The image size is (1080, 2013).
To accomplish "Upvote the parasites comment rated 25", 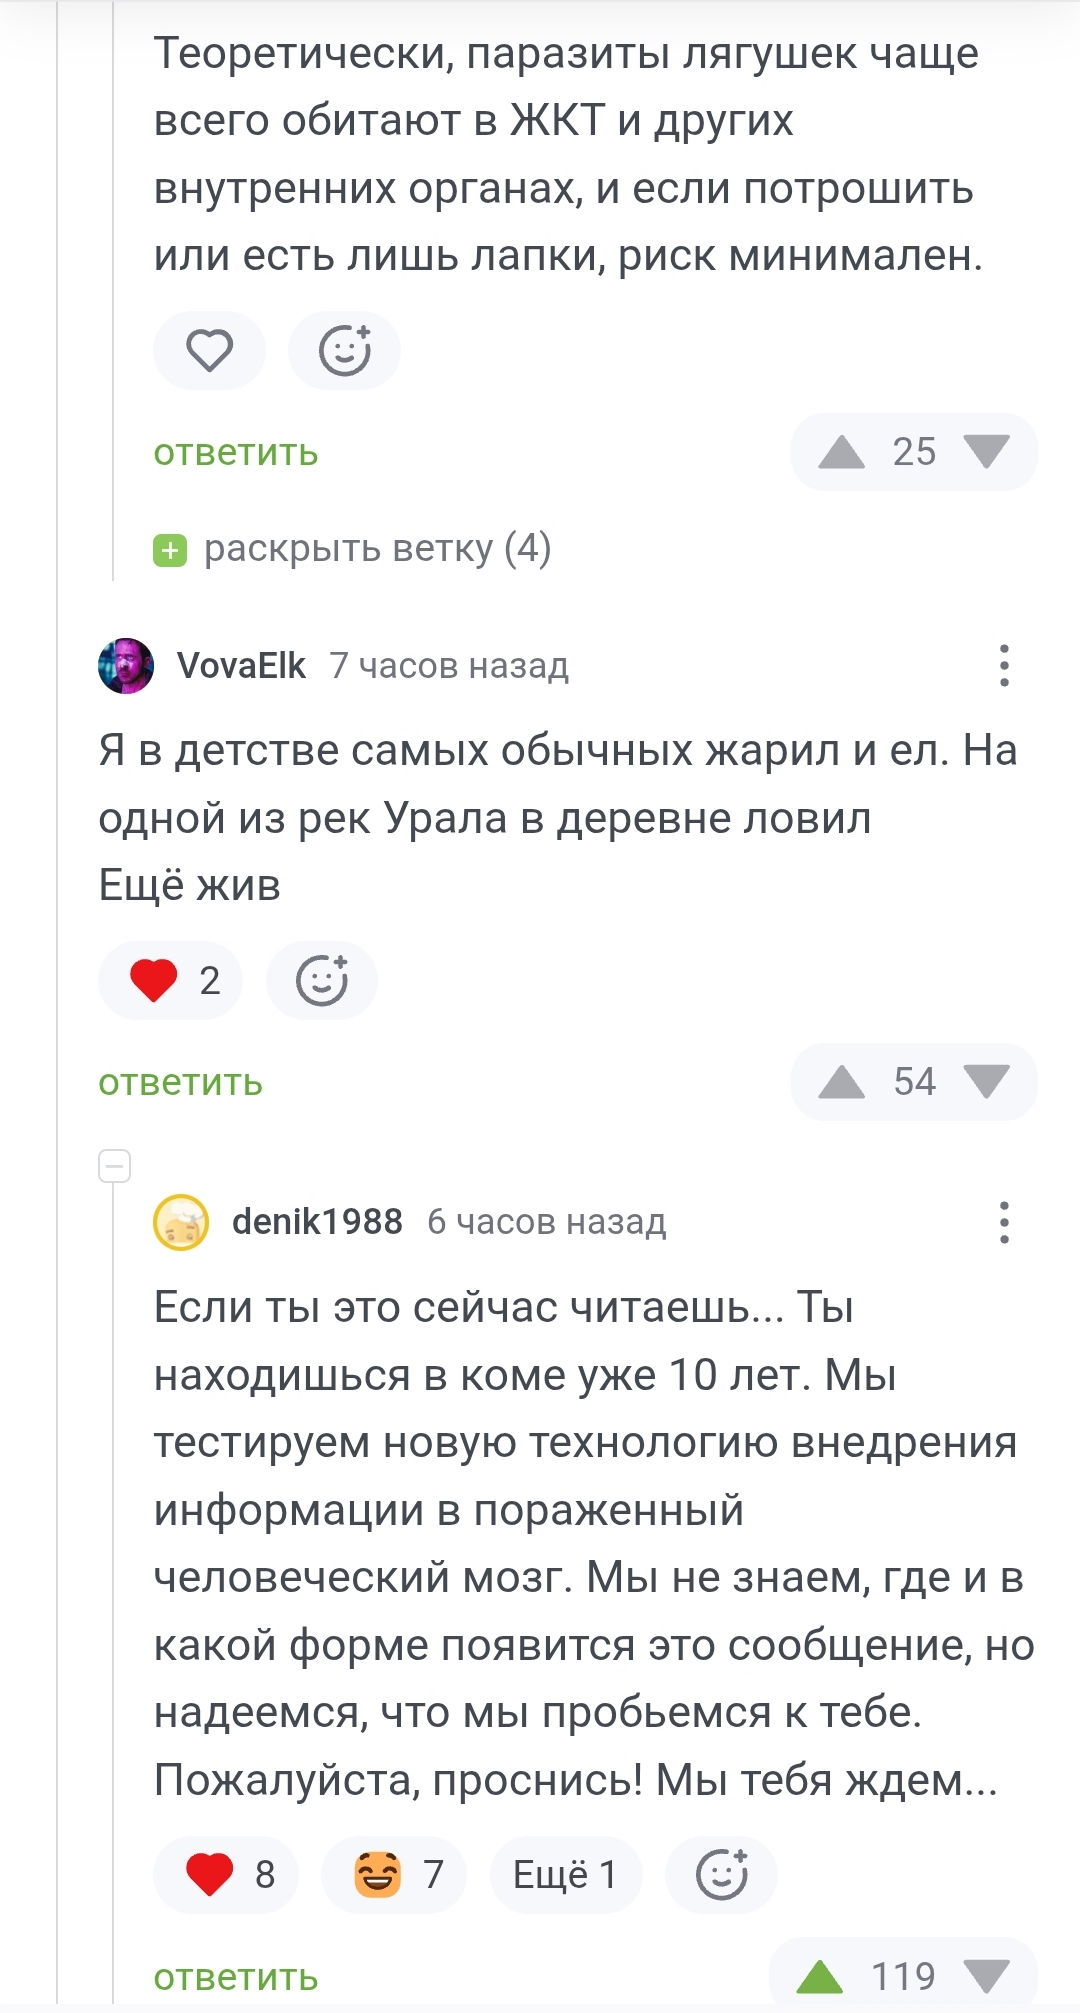I will 841,452.
